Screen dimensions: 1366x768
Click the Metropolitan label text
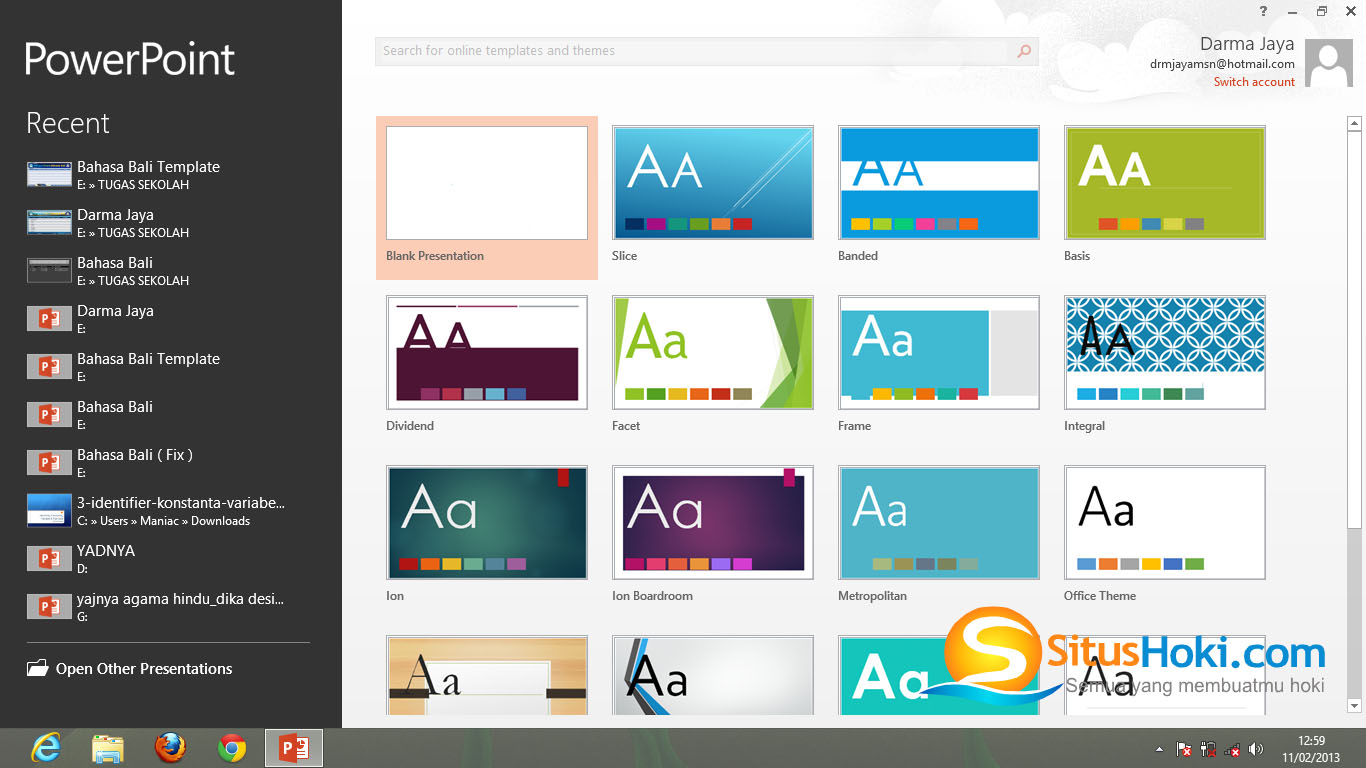(872, 596)
